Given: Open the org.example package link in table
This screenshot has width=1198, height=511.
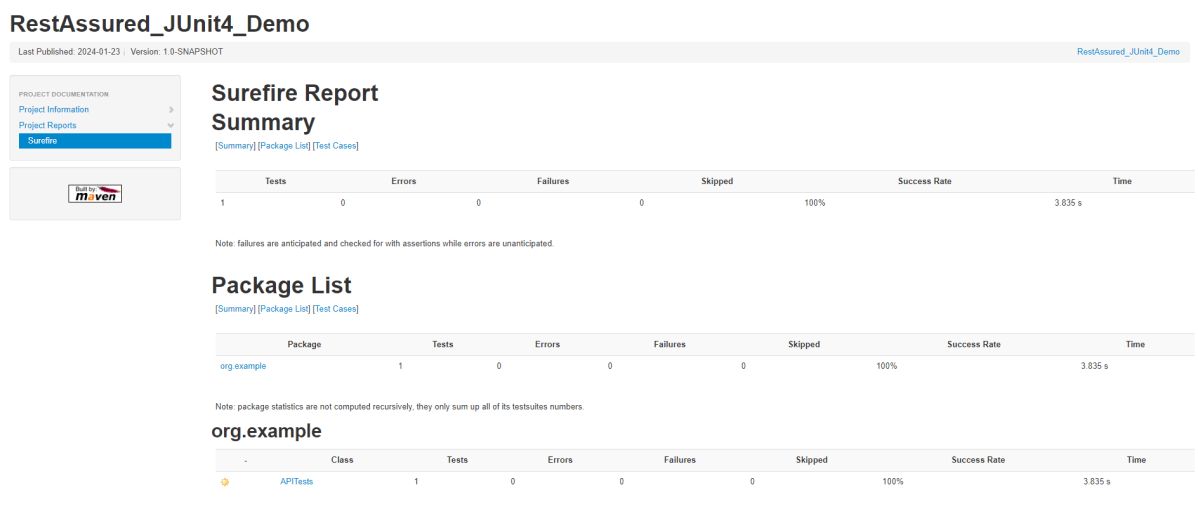Looking at the screenshot, I should coord(243,366).
